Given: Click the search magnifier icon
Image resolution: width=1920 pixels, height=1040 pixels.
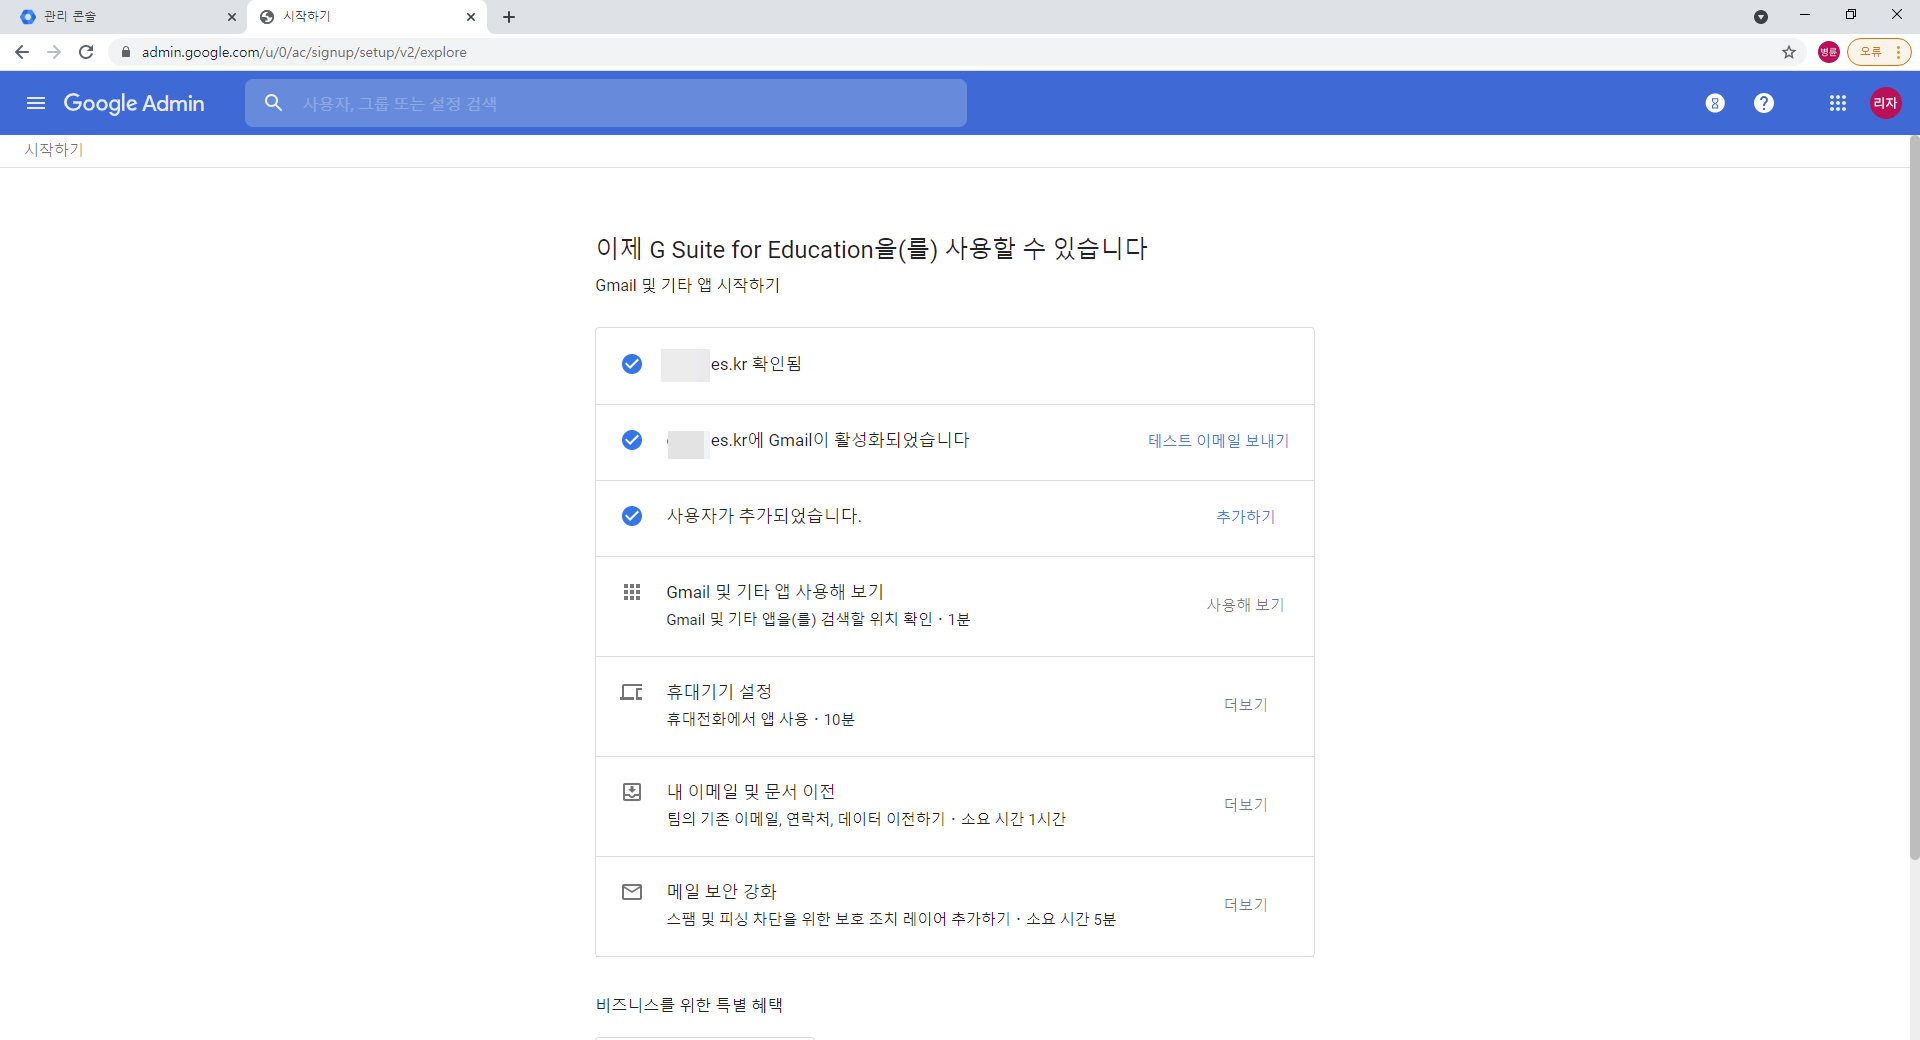Looking at the screenshot, I should tap(273, 103).
